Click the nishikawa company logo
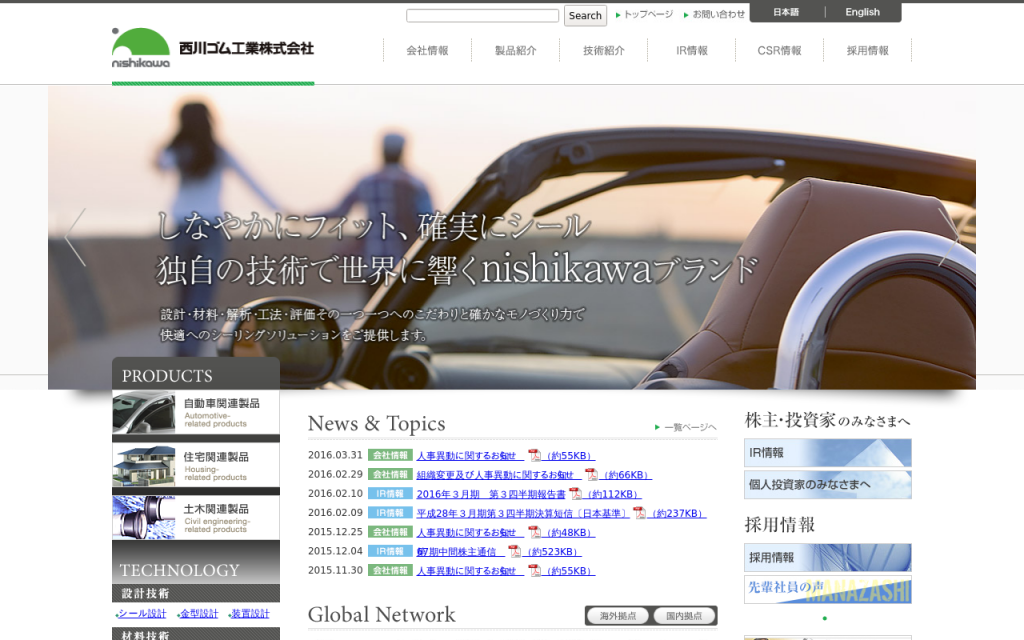This screenshot has height=640, width=1024. (212, 48)
